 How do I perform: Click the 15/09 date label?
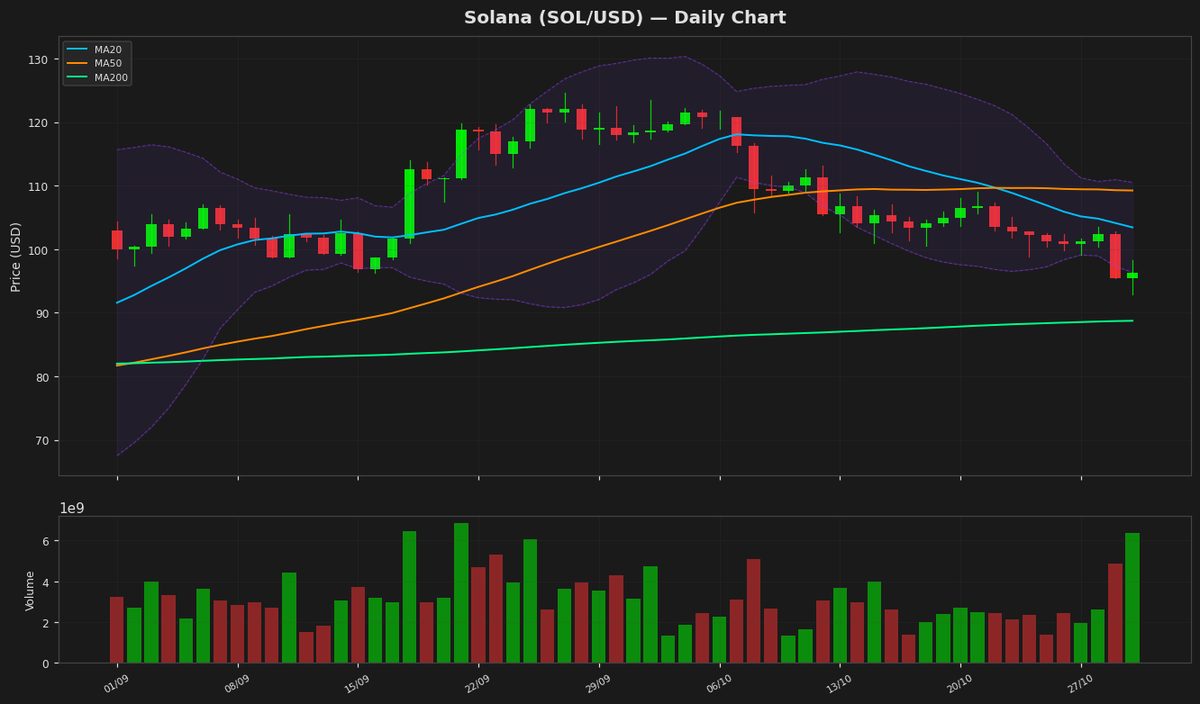357,683
